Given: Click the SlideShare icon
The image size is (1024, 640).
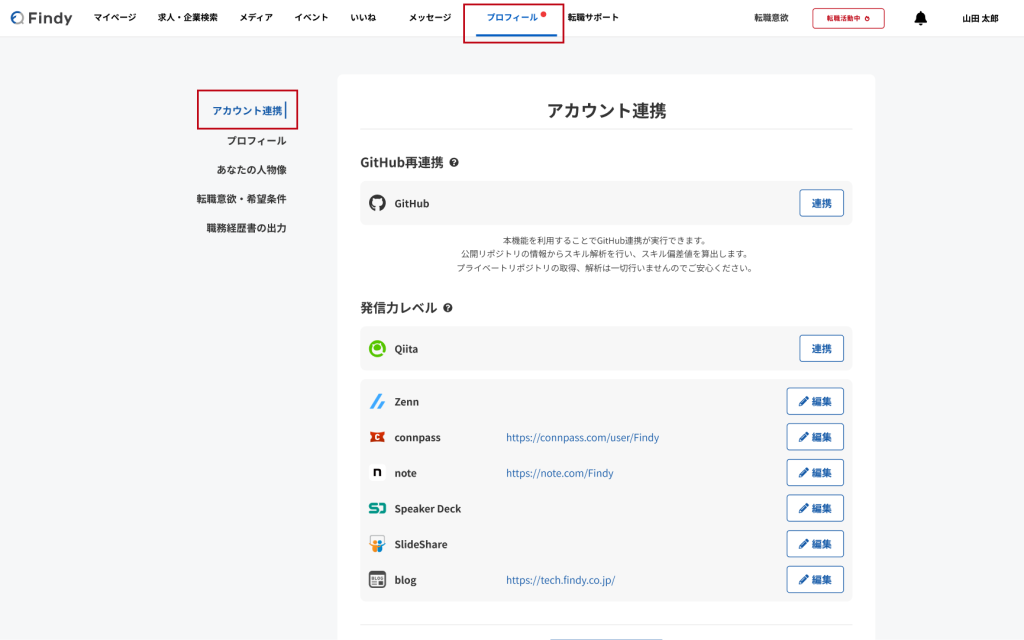Looking at the screenshot, I should tap(377, 545).
